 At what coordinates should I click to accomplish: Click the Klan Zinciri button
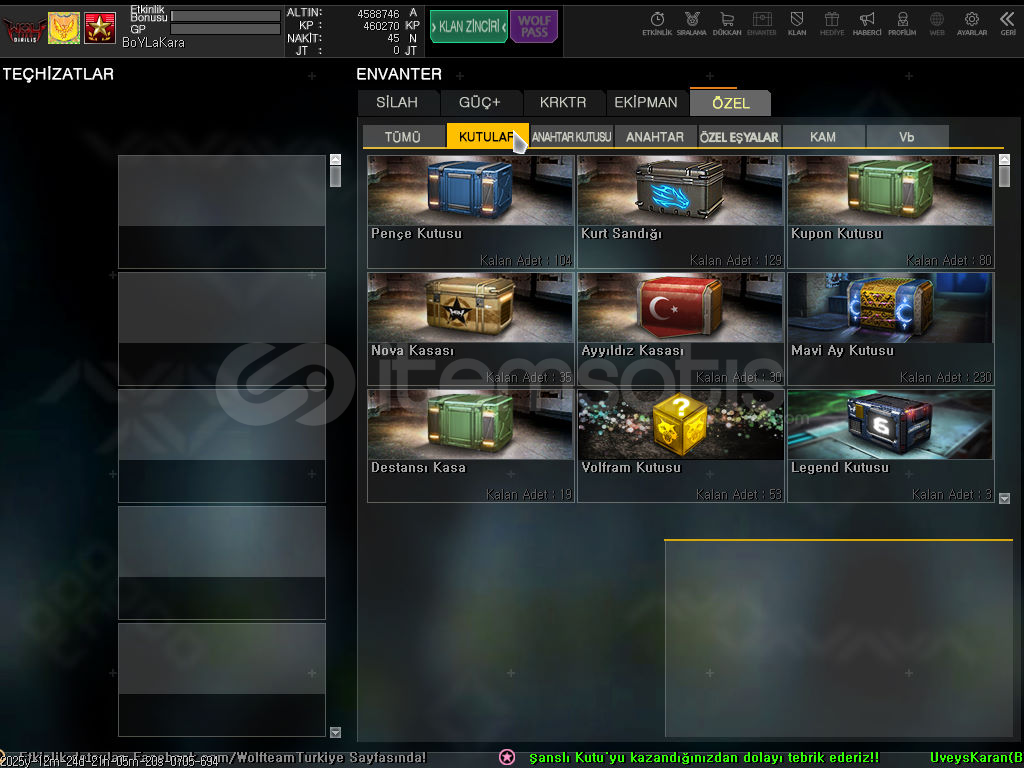point(469,27)
